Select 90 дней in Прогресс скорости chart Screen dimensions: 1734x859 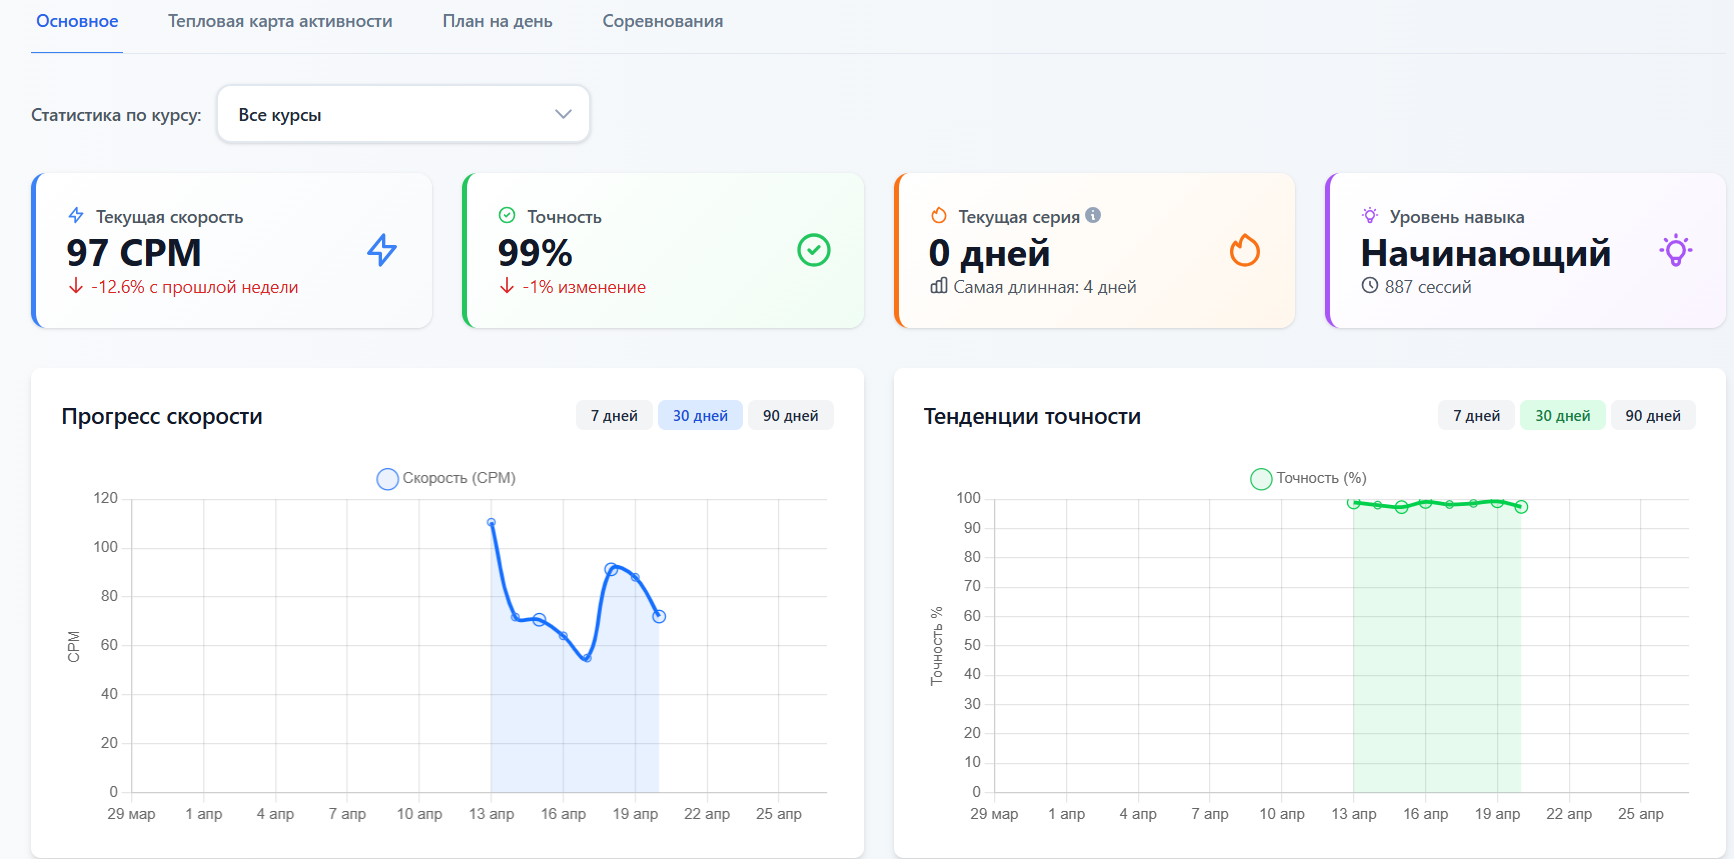[790, 415]
